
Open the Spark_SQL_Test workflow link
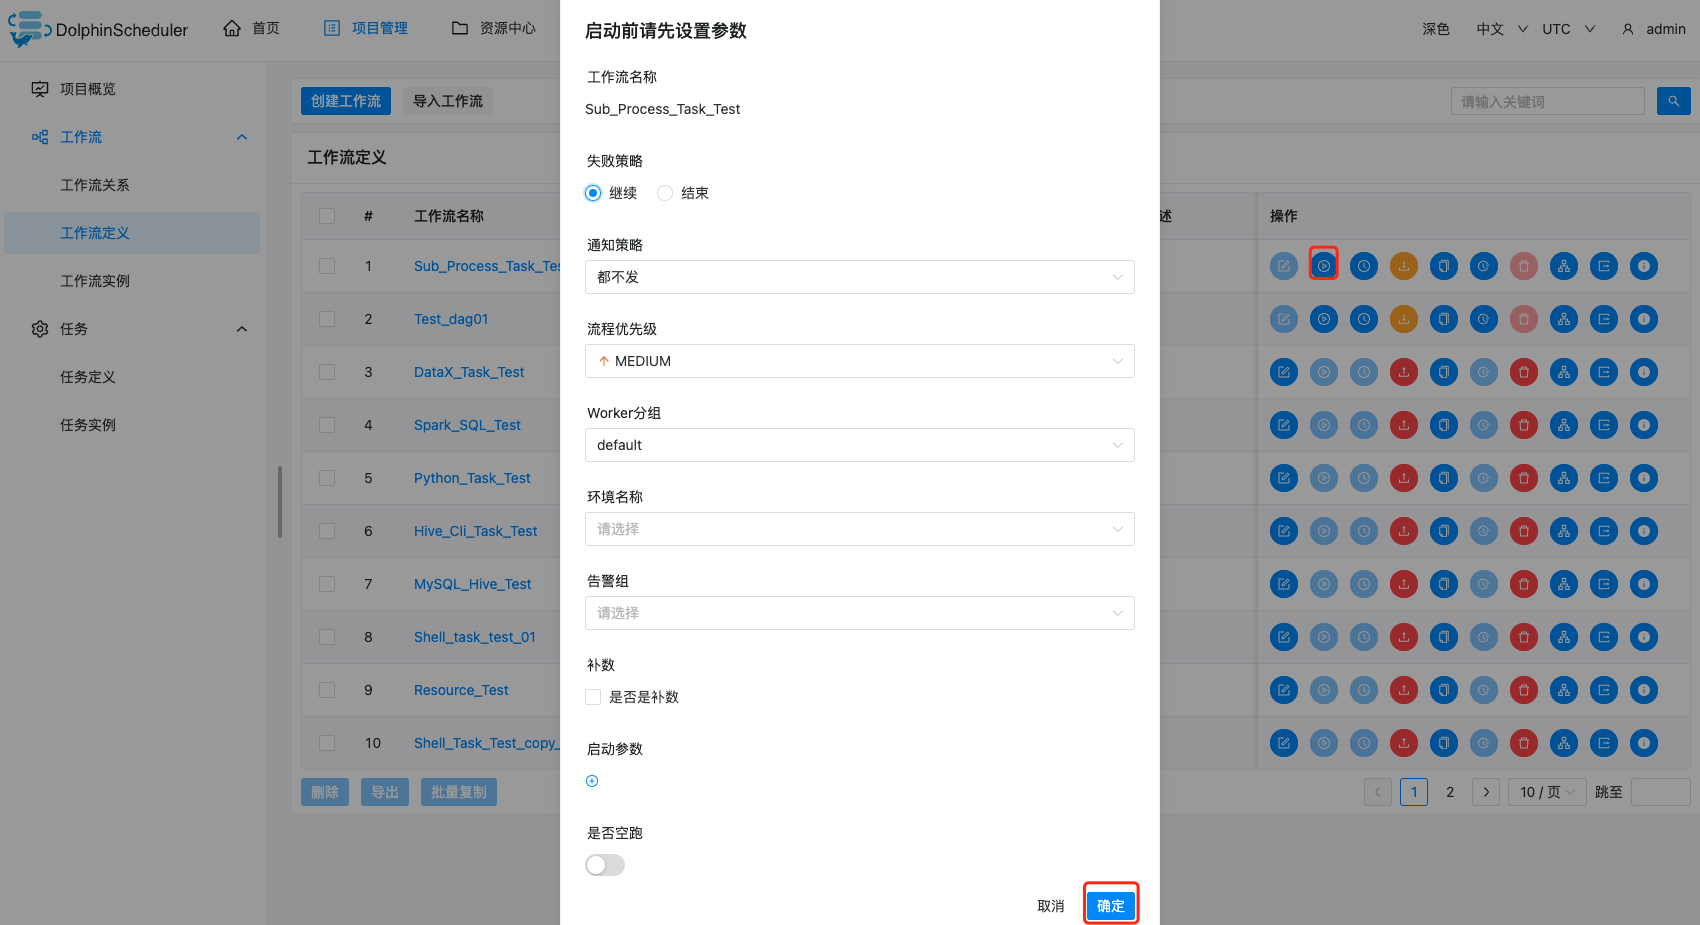click(x=467, y=425)
